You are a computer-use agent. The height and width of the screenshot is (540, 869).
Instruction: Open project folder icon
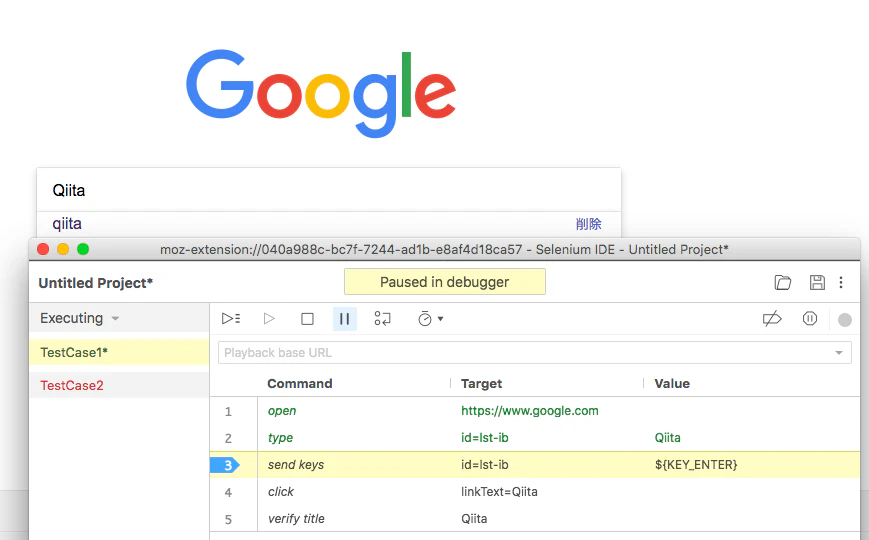pos(783,282)
